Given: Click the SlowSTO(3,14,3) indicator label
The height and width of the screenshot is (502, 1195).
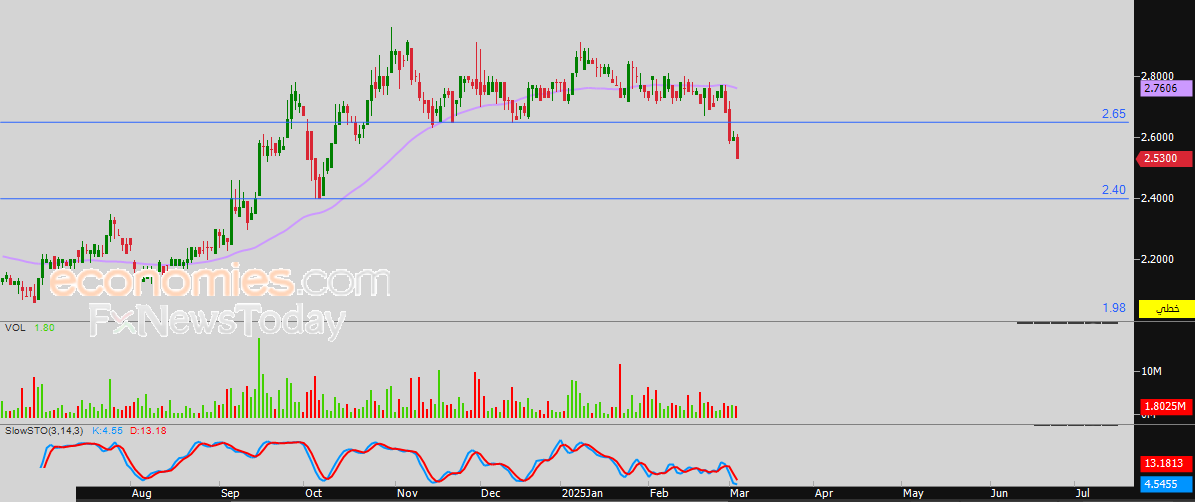Looking at the screenshot, I should (45, 430).
